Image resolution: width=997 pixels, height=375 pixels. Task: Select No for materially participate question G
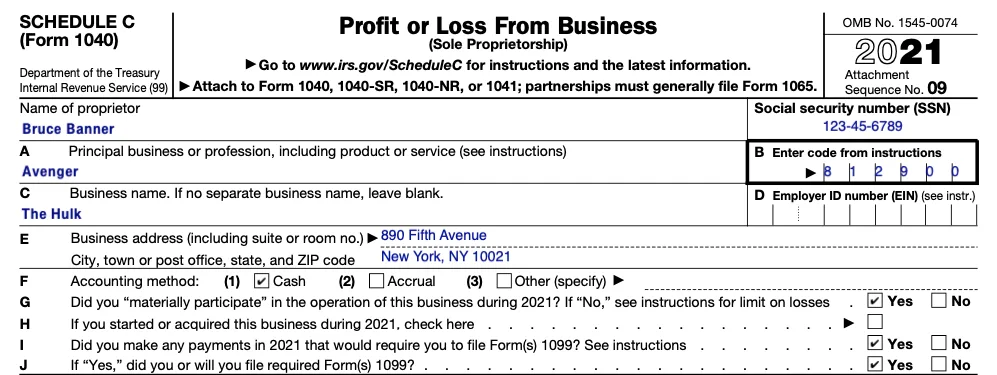pos(939,301)
